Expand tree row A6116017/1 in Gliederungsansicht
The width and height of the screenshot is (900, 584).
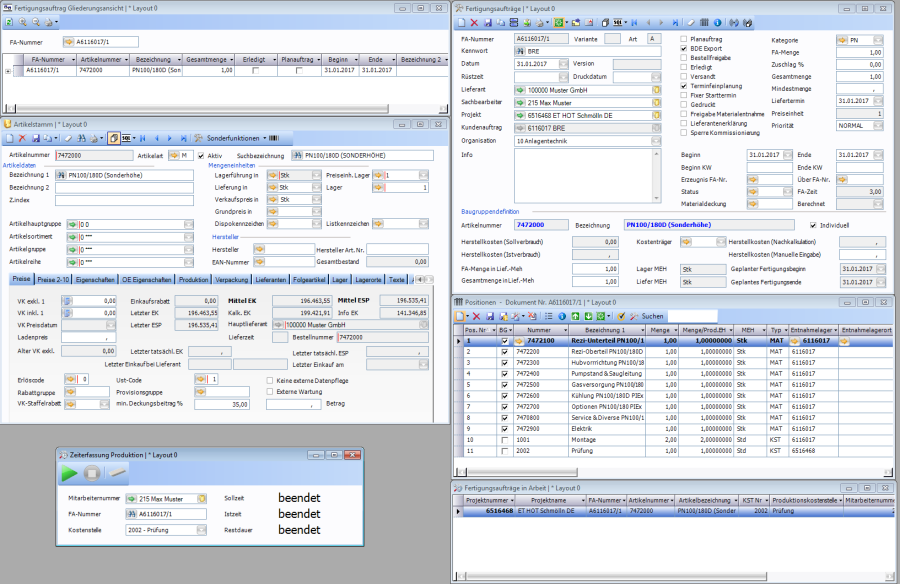pyautogui.click(x=9, y=71)
